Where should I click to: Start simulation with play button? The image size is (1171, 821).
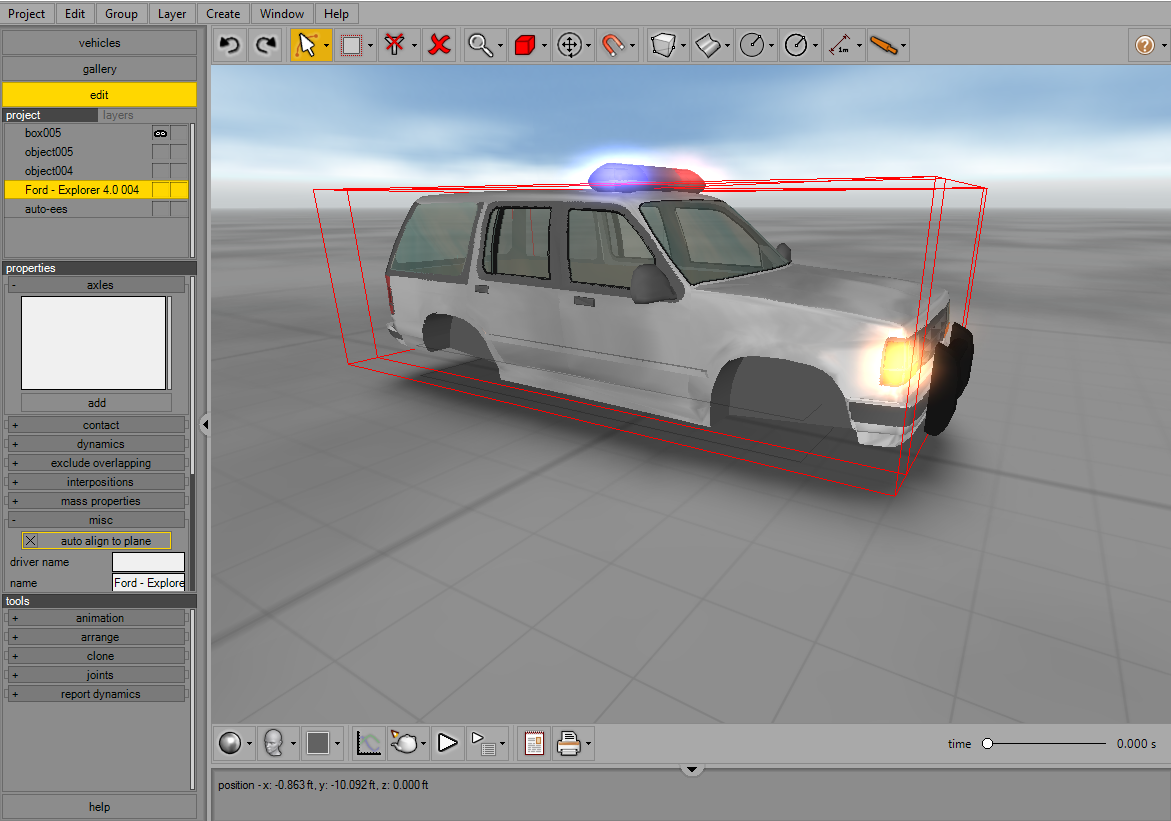(447, 743)
